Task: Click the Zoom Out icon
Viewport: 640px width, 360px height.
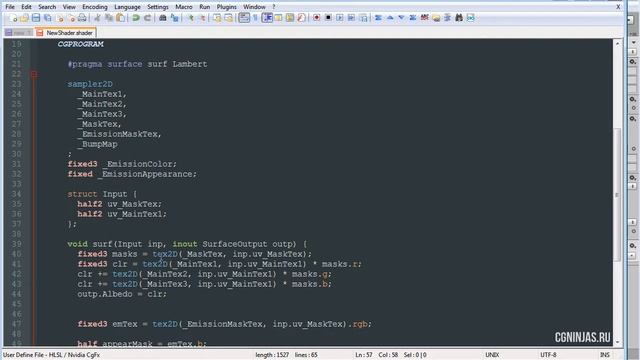Action: click(x=202, y=18)
